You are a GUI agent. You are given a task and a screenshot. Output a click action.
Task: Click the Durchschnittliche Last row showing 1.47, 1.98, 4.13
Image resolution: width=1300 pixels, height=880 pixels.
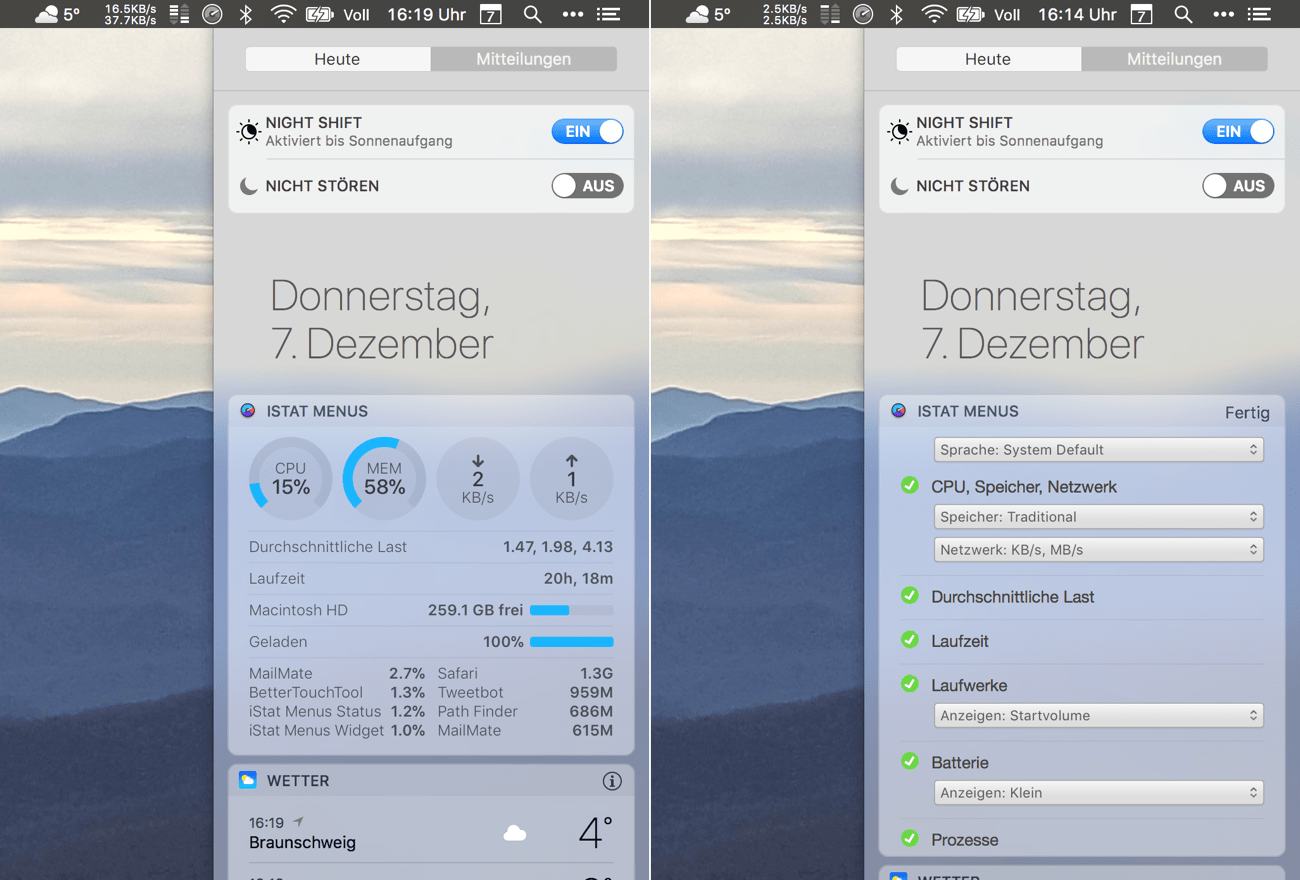click(431, 547)
